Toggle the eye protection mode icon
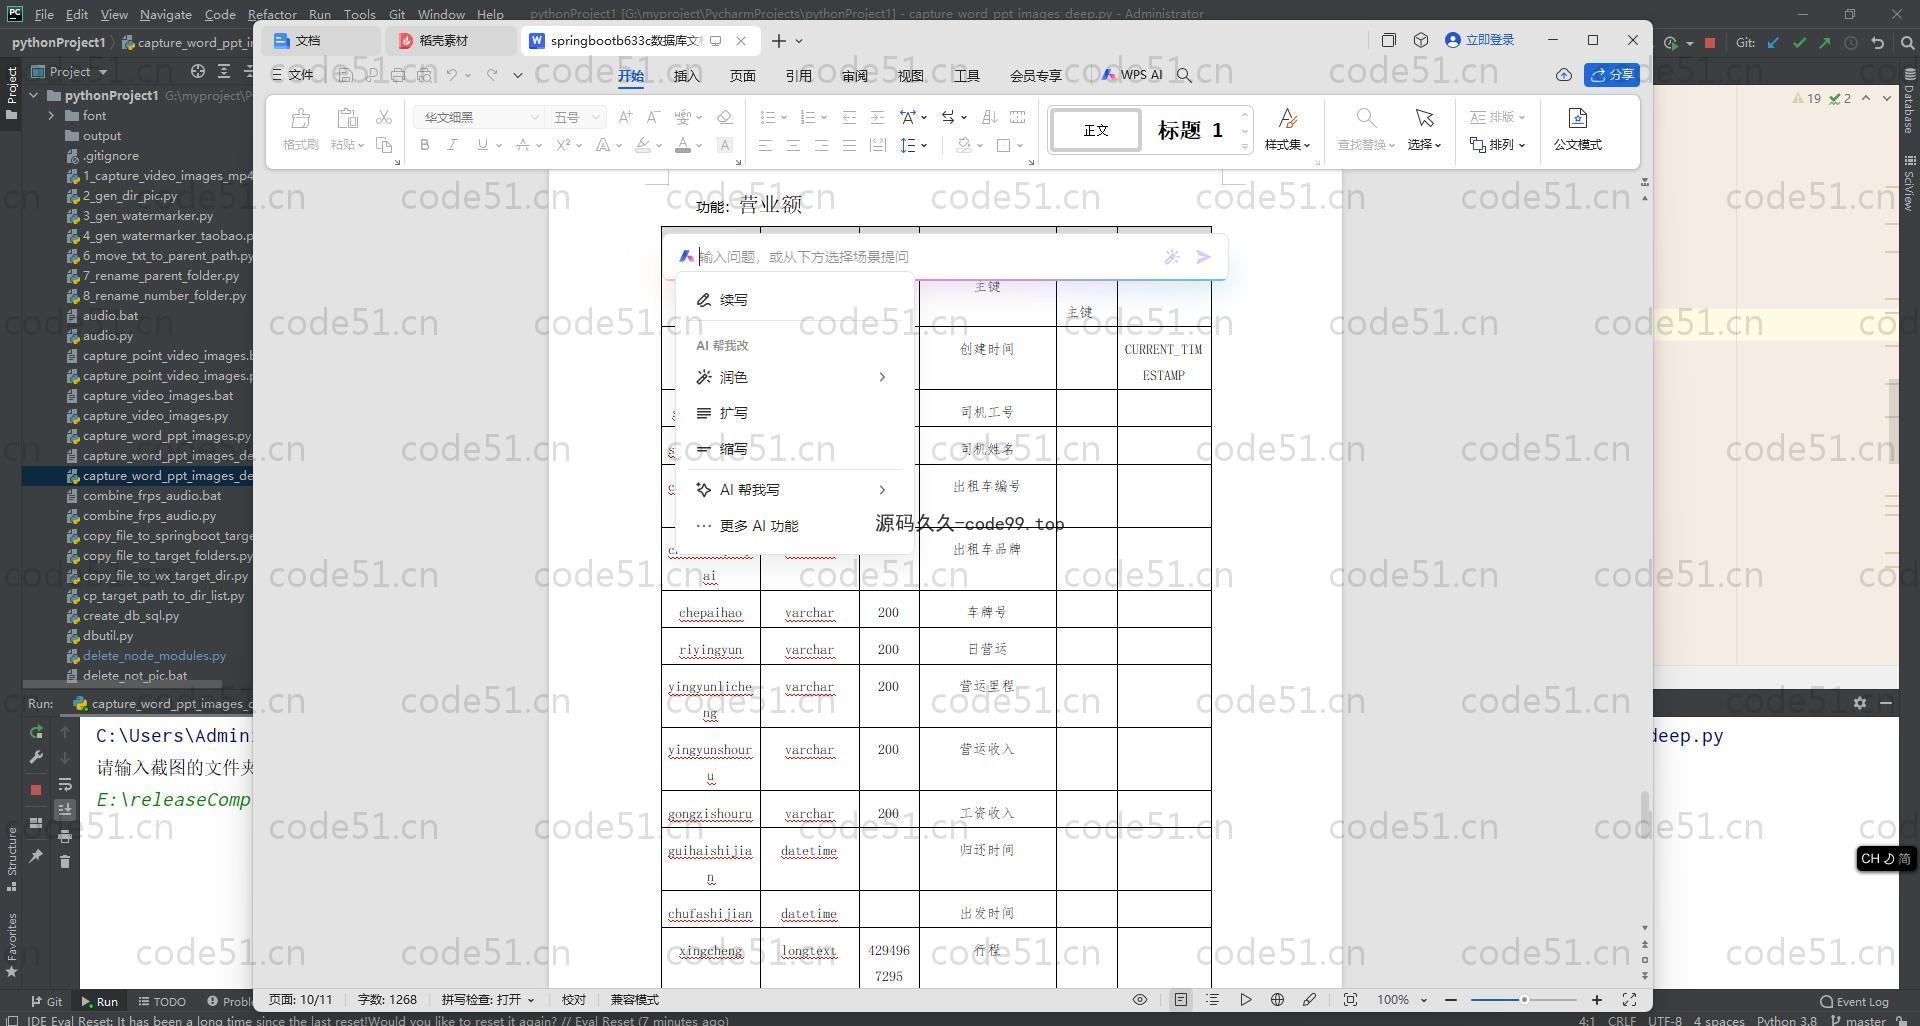 coord(1140,1000)
